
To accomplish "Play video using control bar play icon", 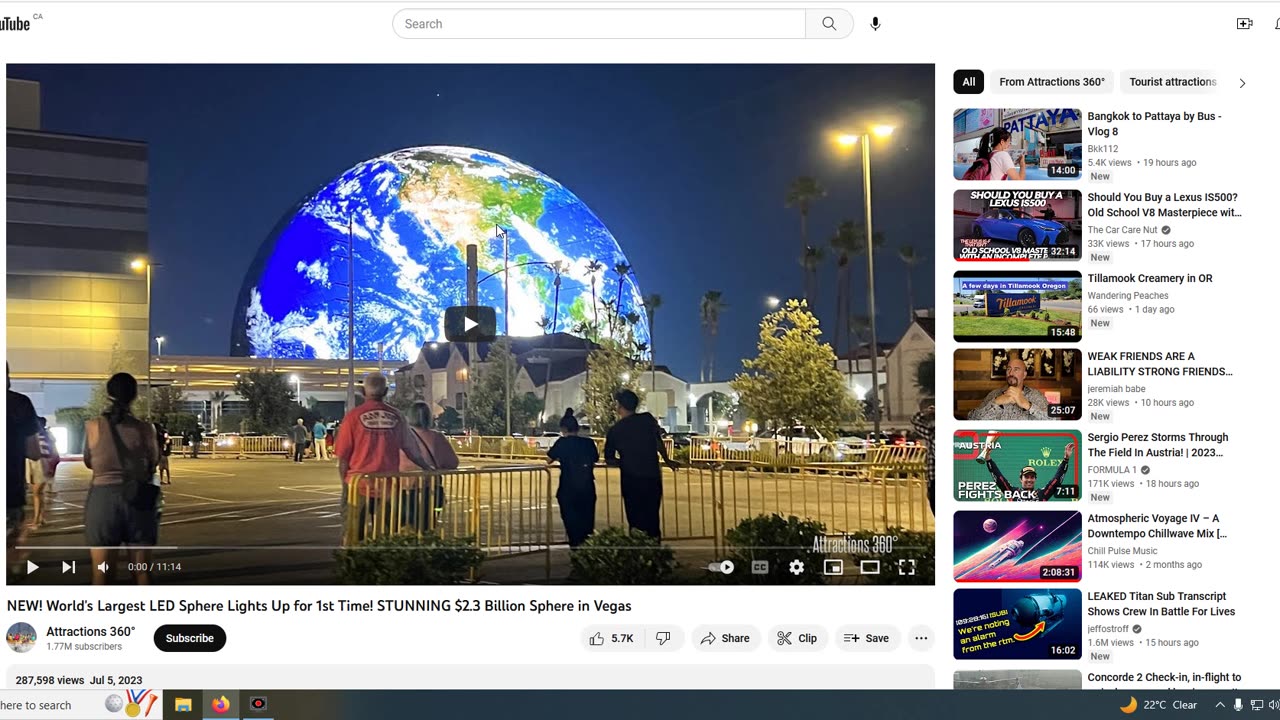I will click(x=32, y=567).
